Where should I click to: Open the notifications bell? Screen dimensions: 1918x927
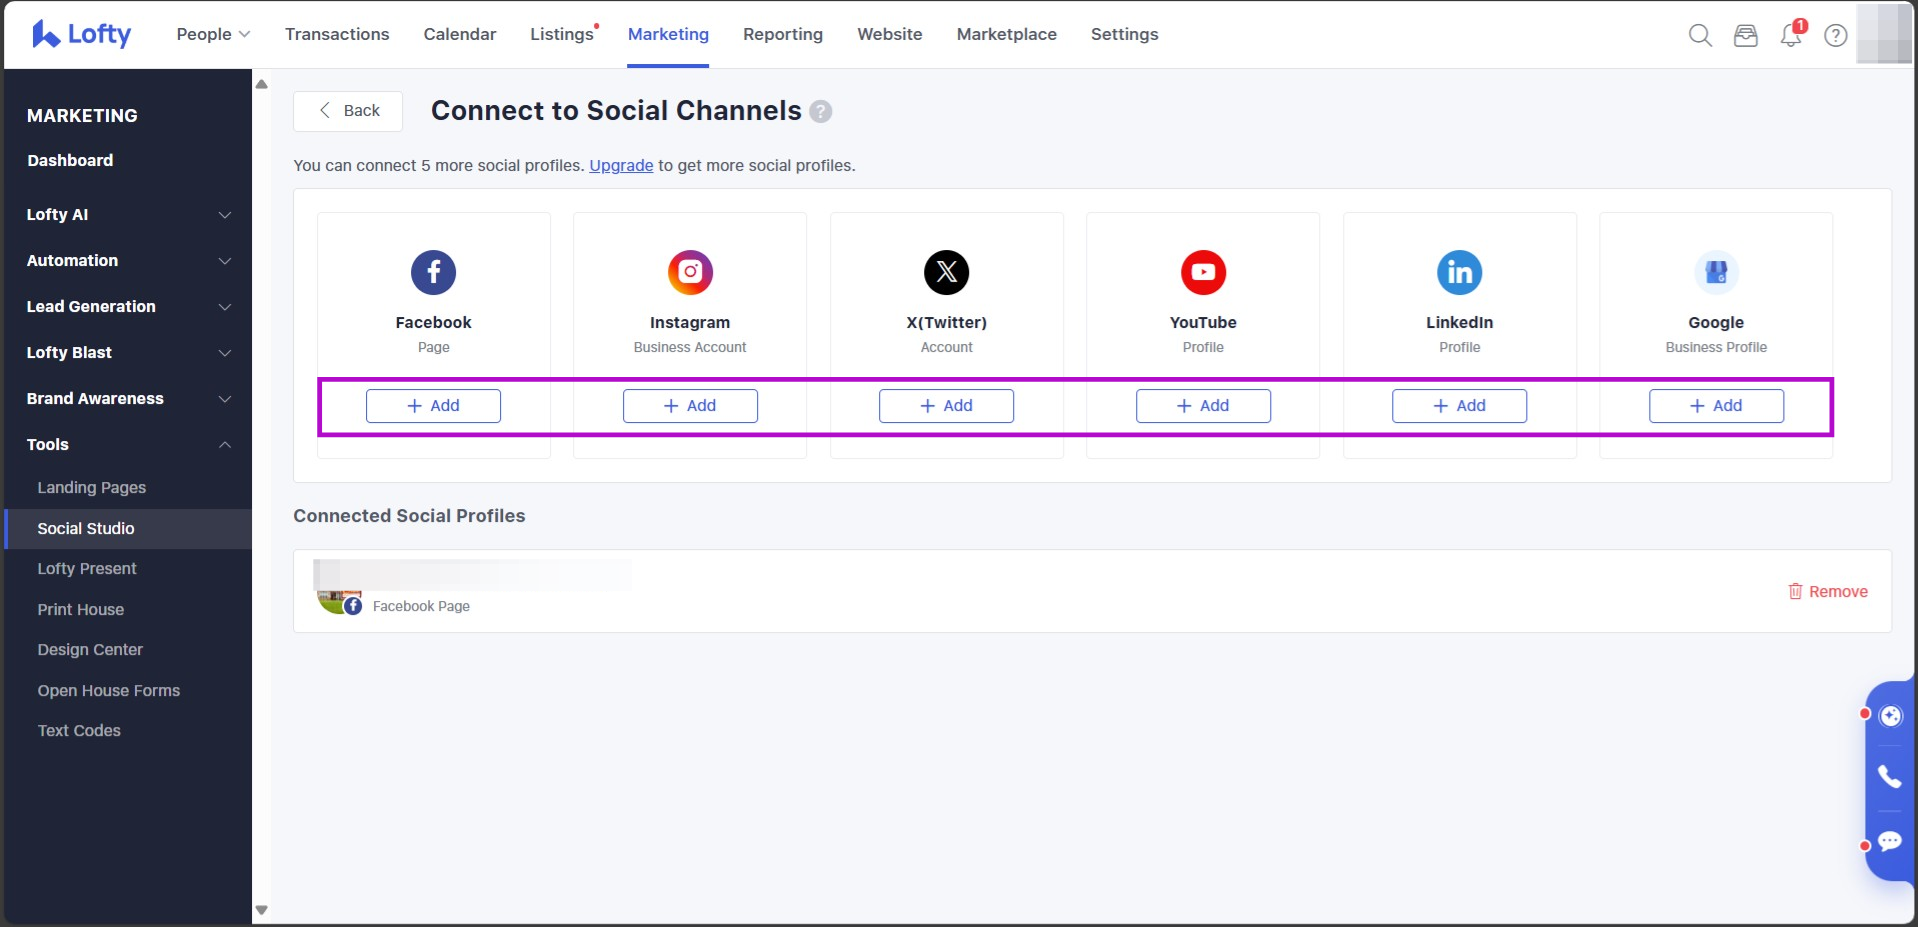point(1790,36)
